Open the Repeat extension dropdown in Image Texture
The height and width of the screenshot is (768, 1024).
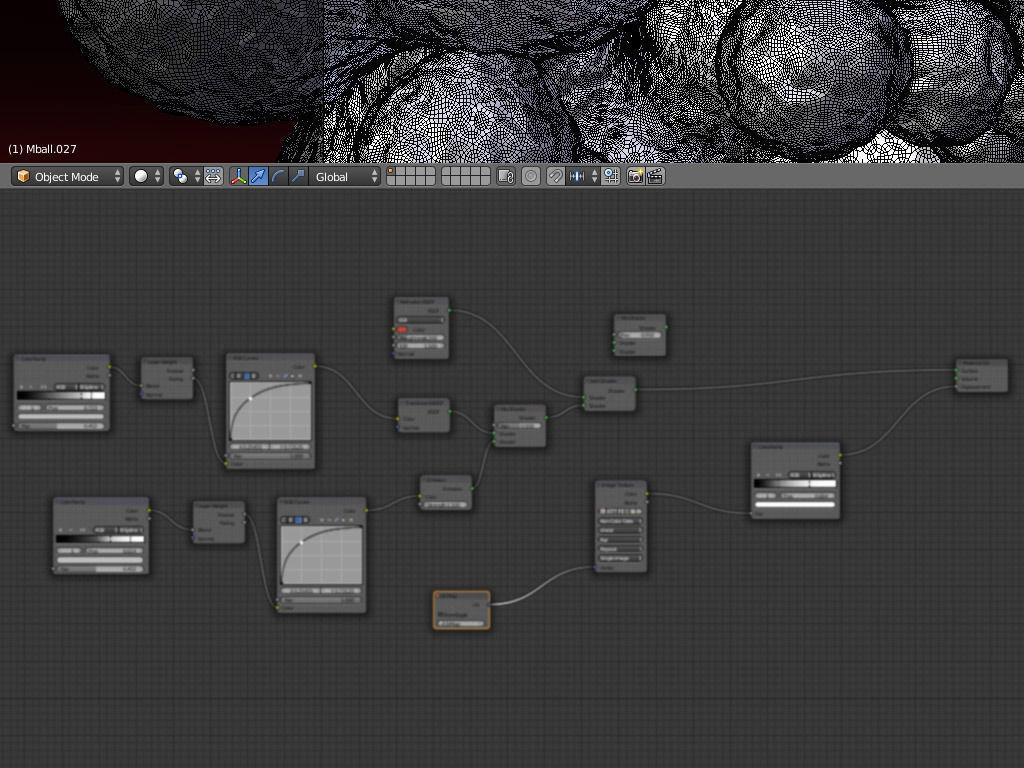[620, 549]
